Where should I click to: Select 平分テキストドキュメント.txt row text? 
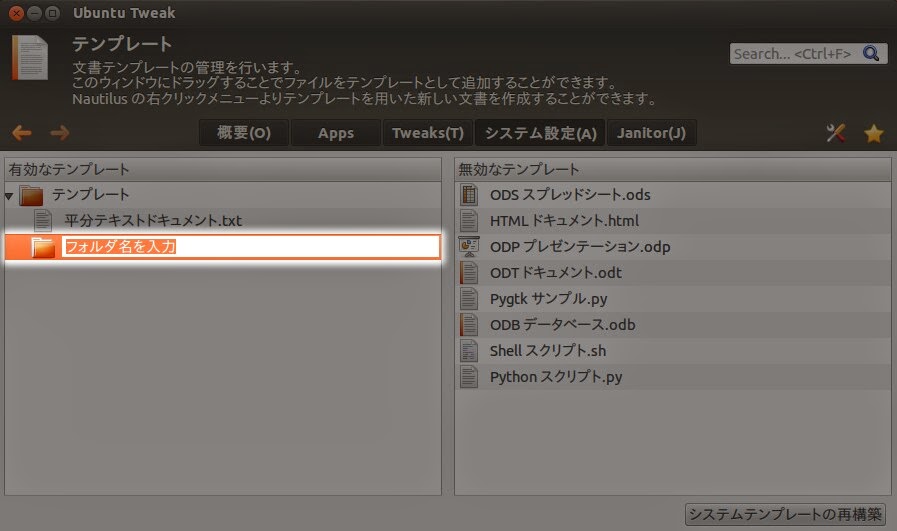(x=153, y=220)
